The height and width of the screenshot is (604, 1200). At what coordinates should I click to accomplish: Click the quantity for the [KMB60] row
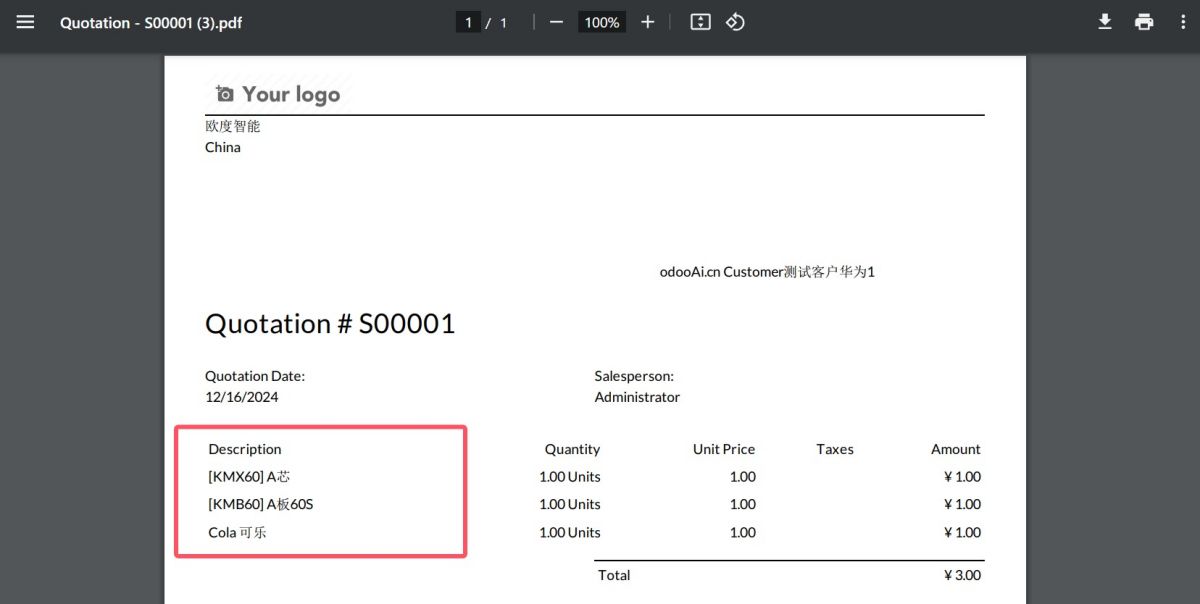point(570,504)
